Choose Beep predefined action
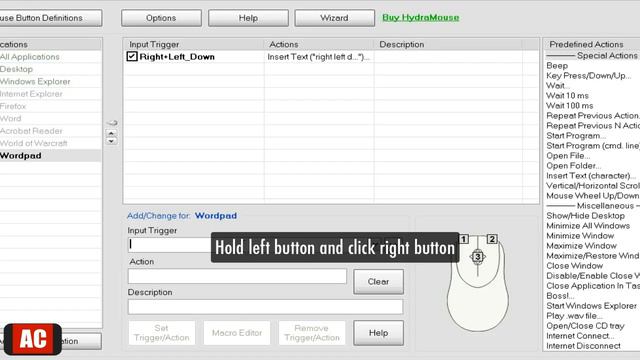The image size is (640, 360). [x=557, y=66]
